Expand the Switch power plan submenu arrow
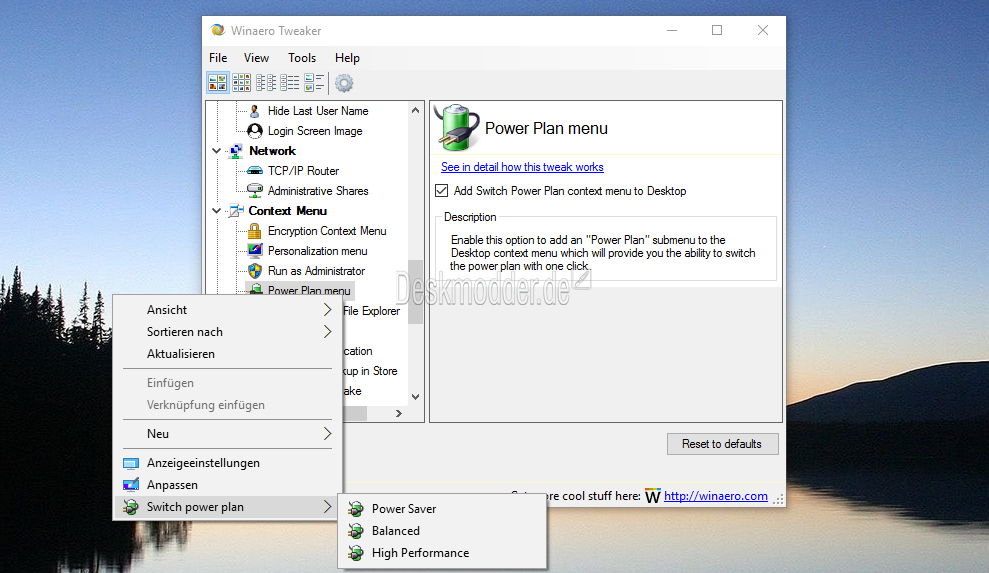 [x=327, y=507]
